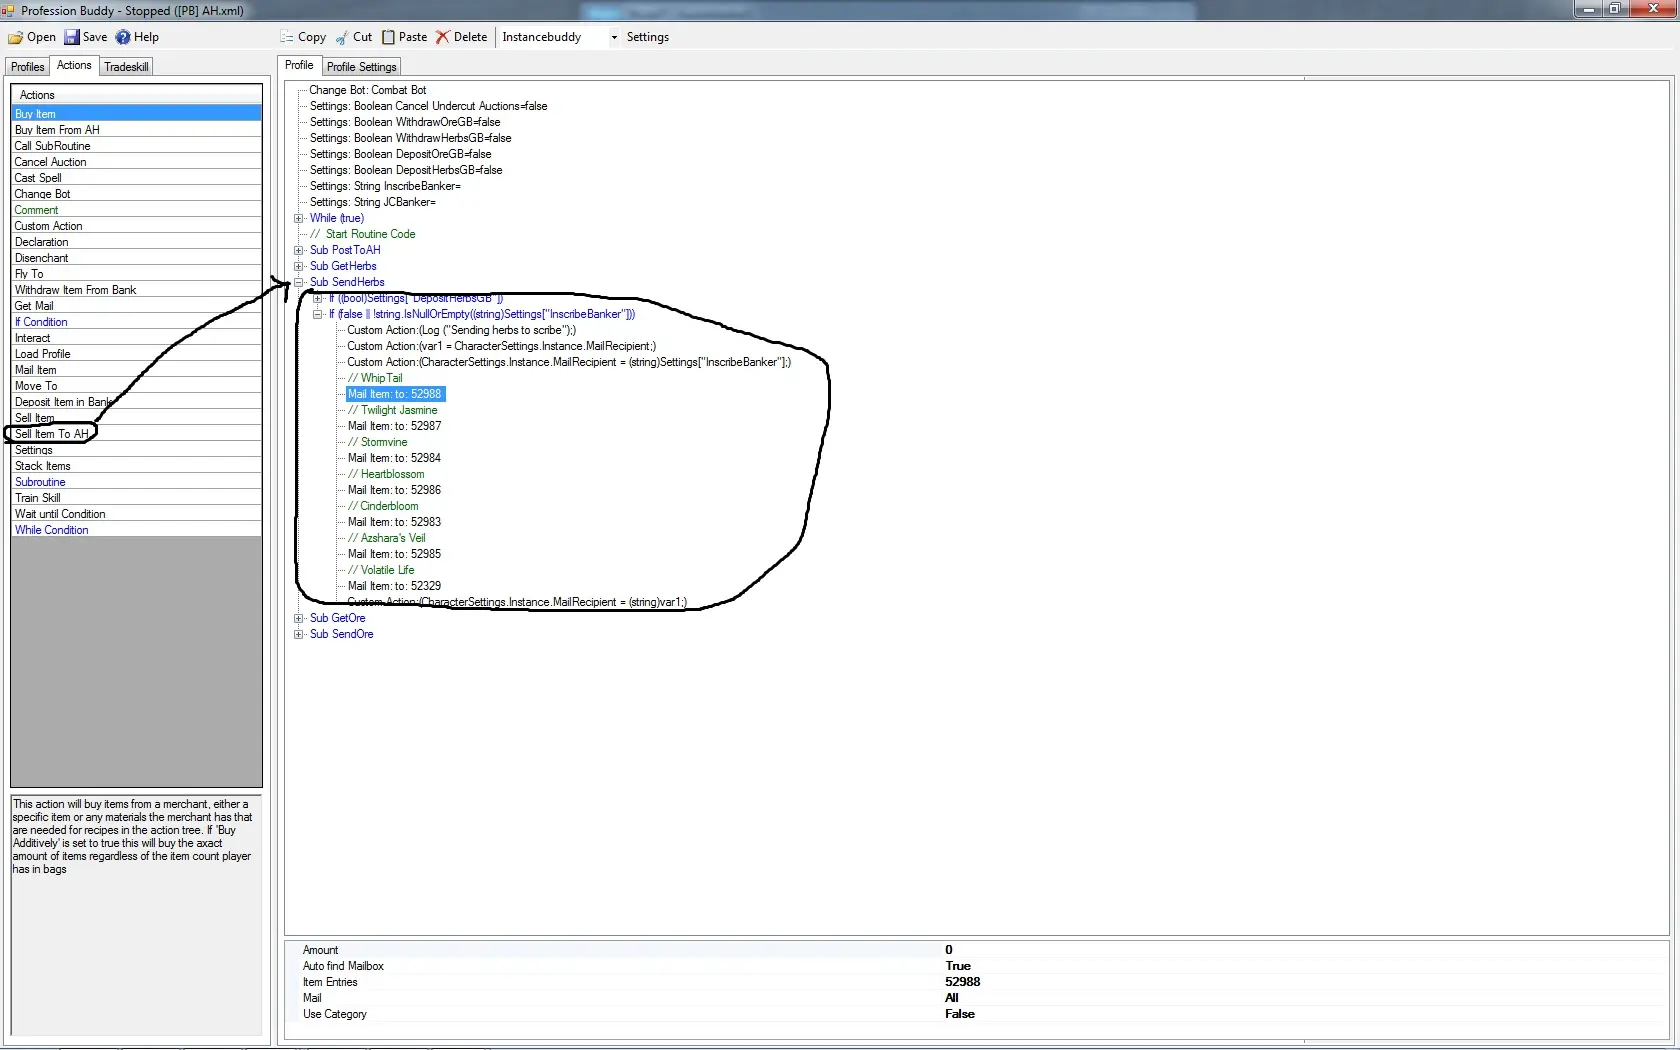
Task: Click the Open folder icon
Action: pos(16,37)
